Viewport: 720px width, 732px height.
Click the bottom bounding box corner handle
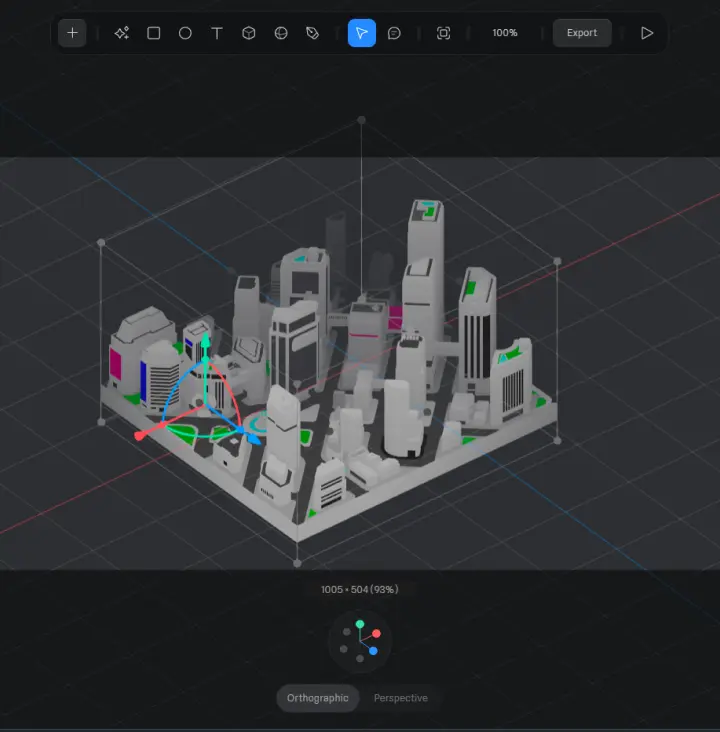(x=297, y=563)
